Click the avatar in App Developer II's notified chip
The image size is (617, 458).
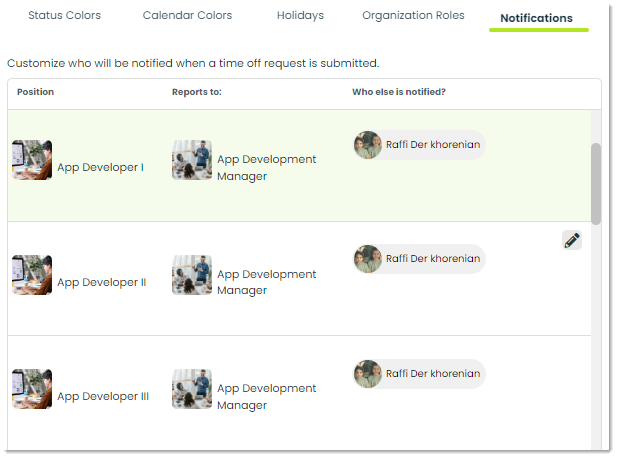pyautogui.click(x=368, y=259)
